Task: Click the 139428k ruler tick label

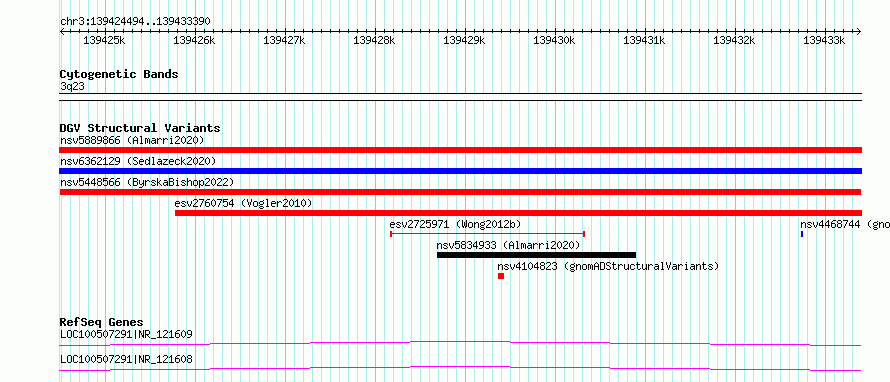Action: click(375, 40)
